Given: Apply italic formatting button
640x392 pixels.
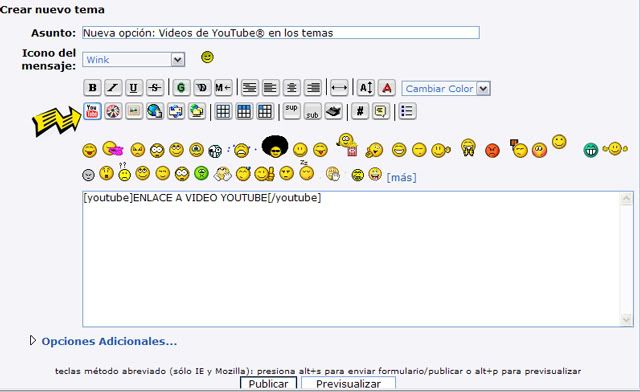Looking at the screenshot, I should [x=113, y=87].
